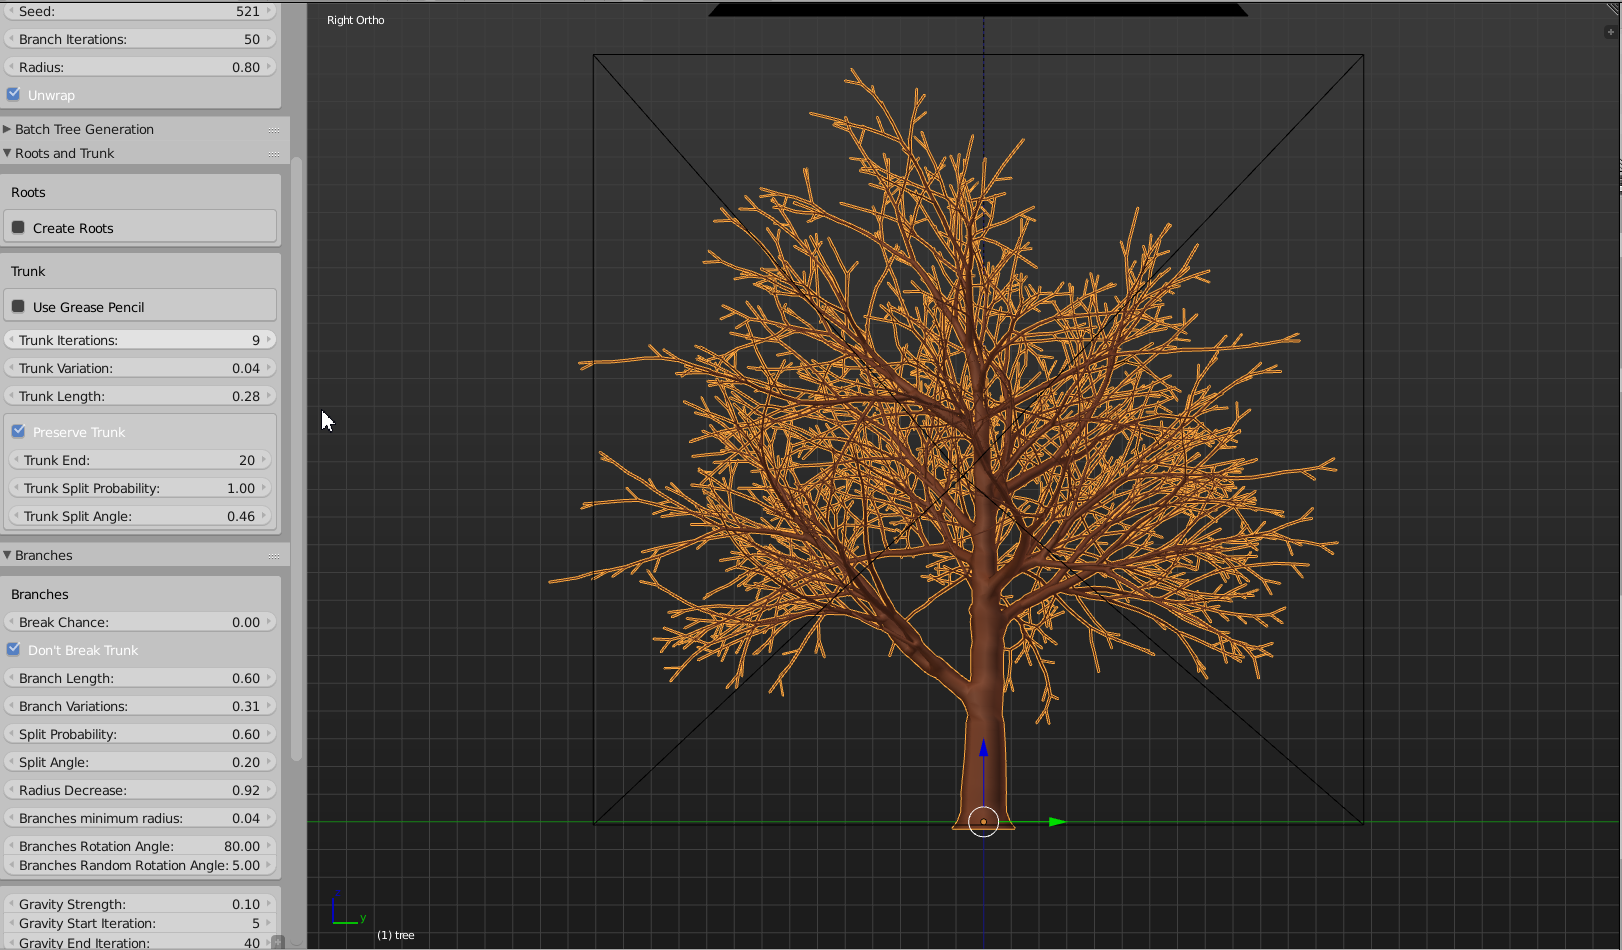The width and height of the screenshot is (1622, 950).
Task: Click the Branches panel drag grip
Action: (x=274, y=556)
